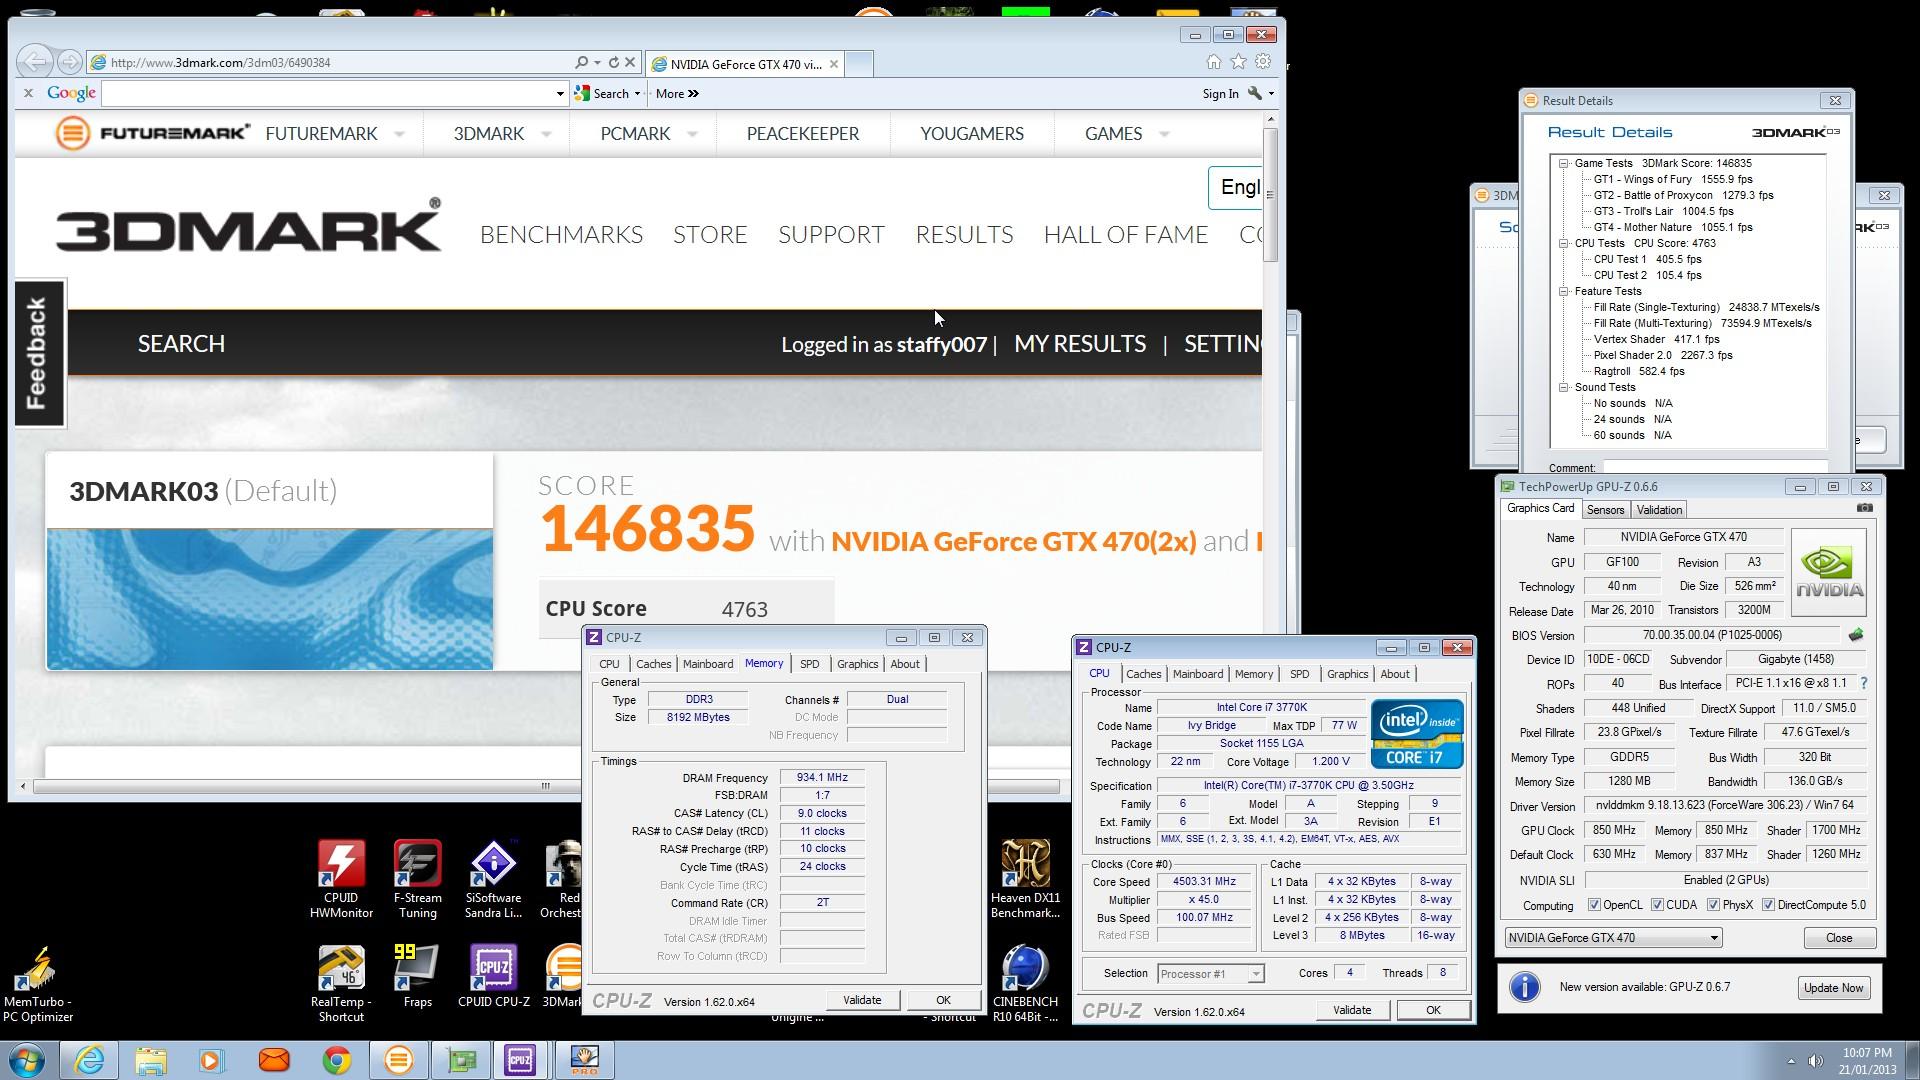Screen dimensions: 1920x1080
Task: Open Google Chrome from the taskbar
Action: pos(336,1060)
